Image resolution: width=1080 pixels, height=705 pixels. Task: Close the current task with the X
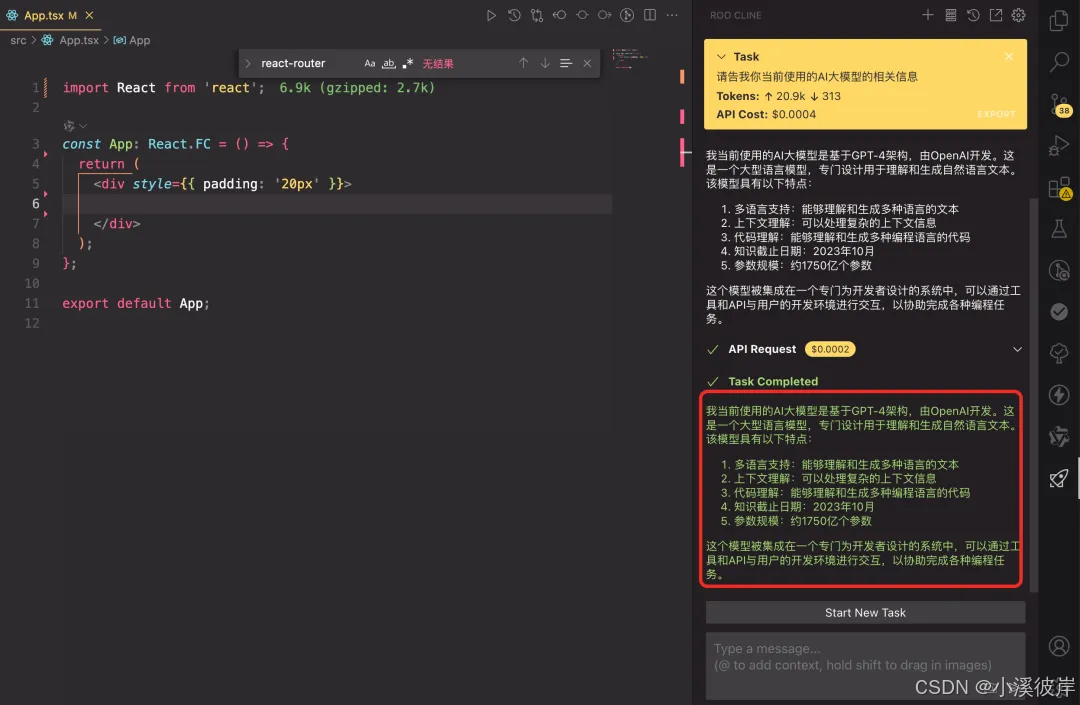point(1008,56)
